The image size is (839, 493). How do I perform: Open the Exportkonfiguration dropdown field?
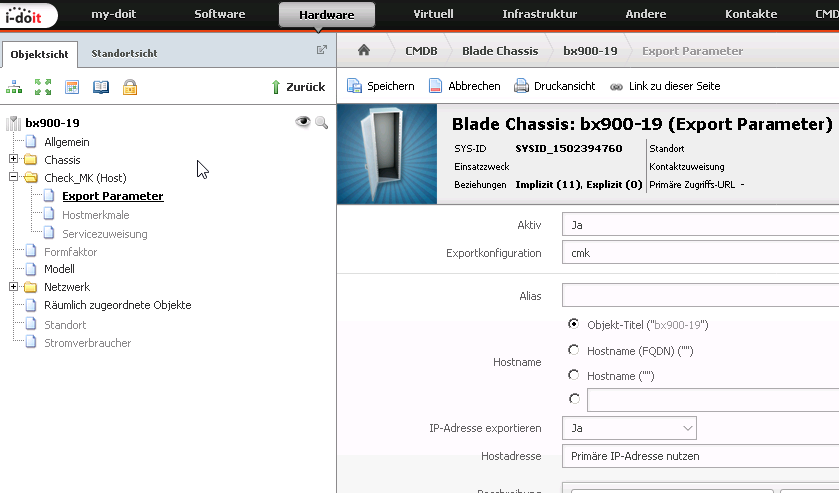click(700, 253)
